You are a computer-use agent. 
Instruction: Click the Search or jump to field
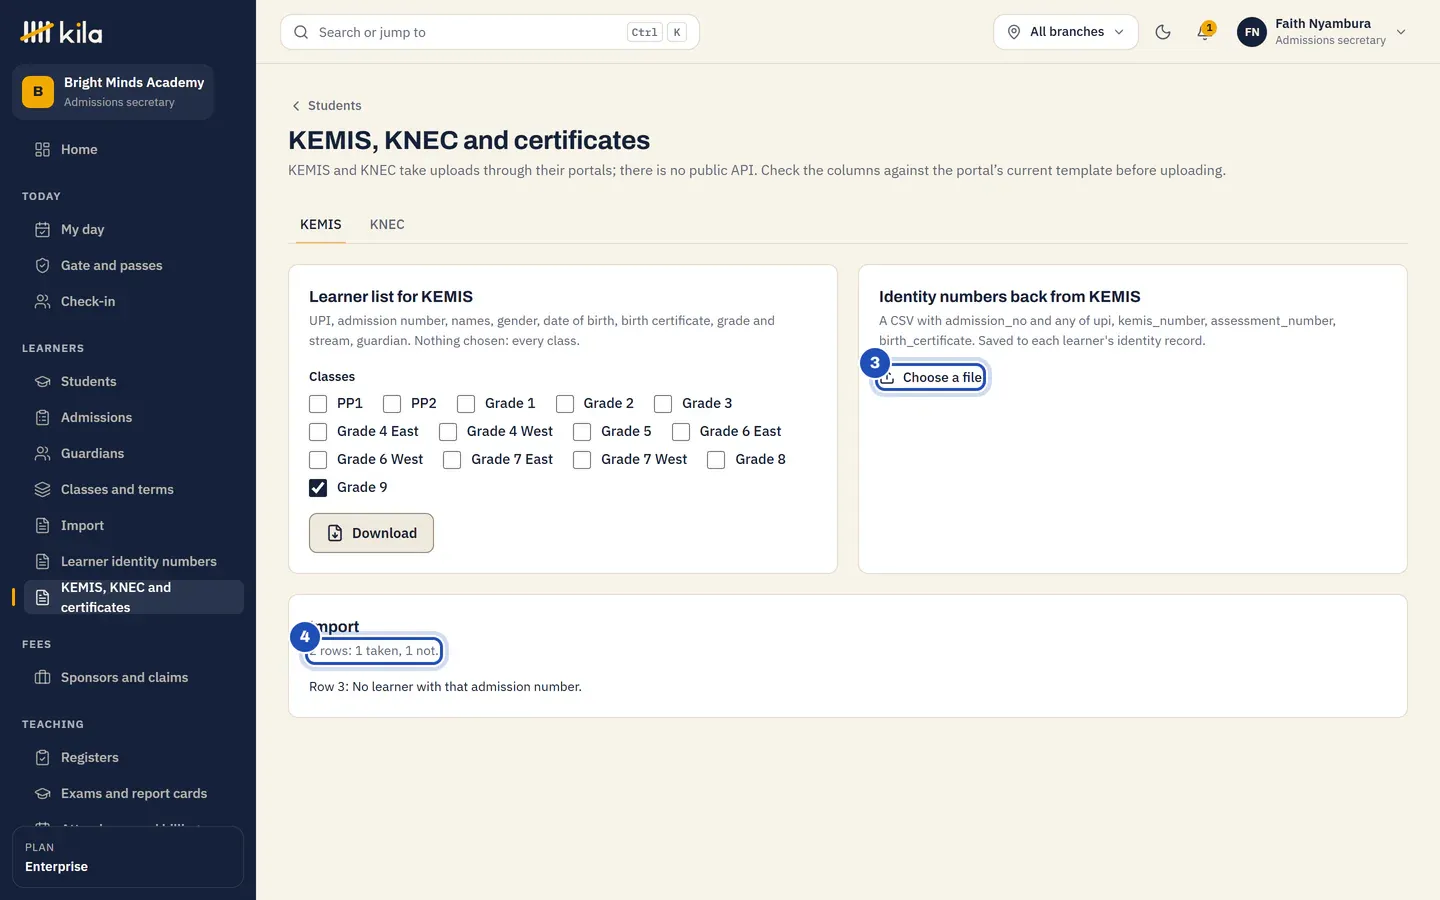[x=490, y=32]
